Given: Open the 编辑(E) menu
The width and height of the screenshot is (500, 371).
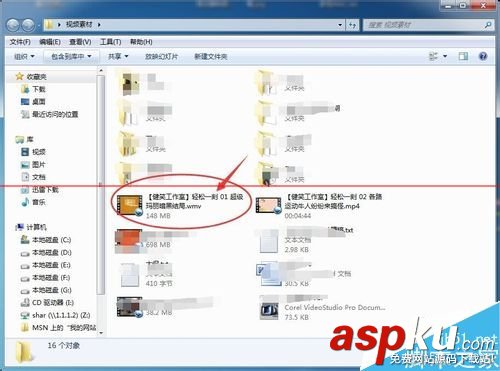Looking at the screenshot, I should [50, 42].
